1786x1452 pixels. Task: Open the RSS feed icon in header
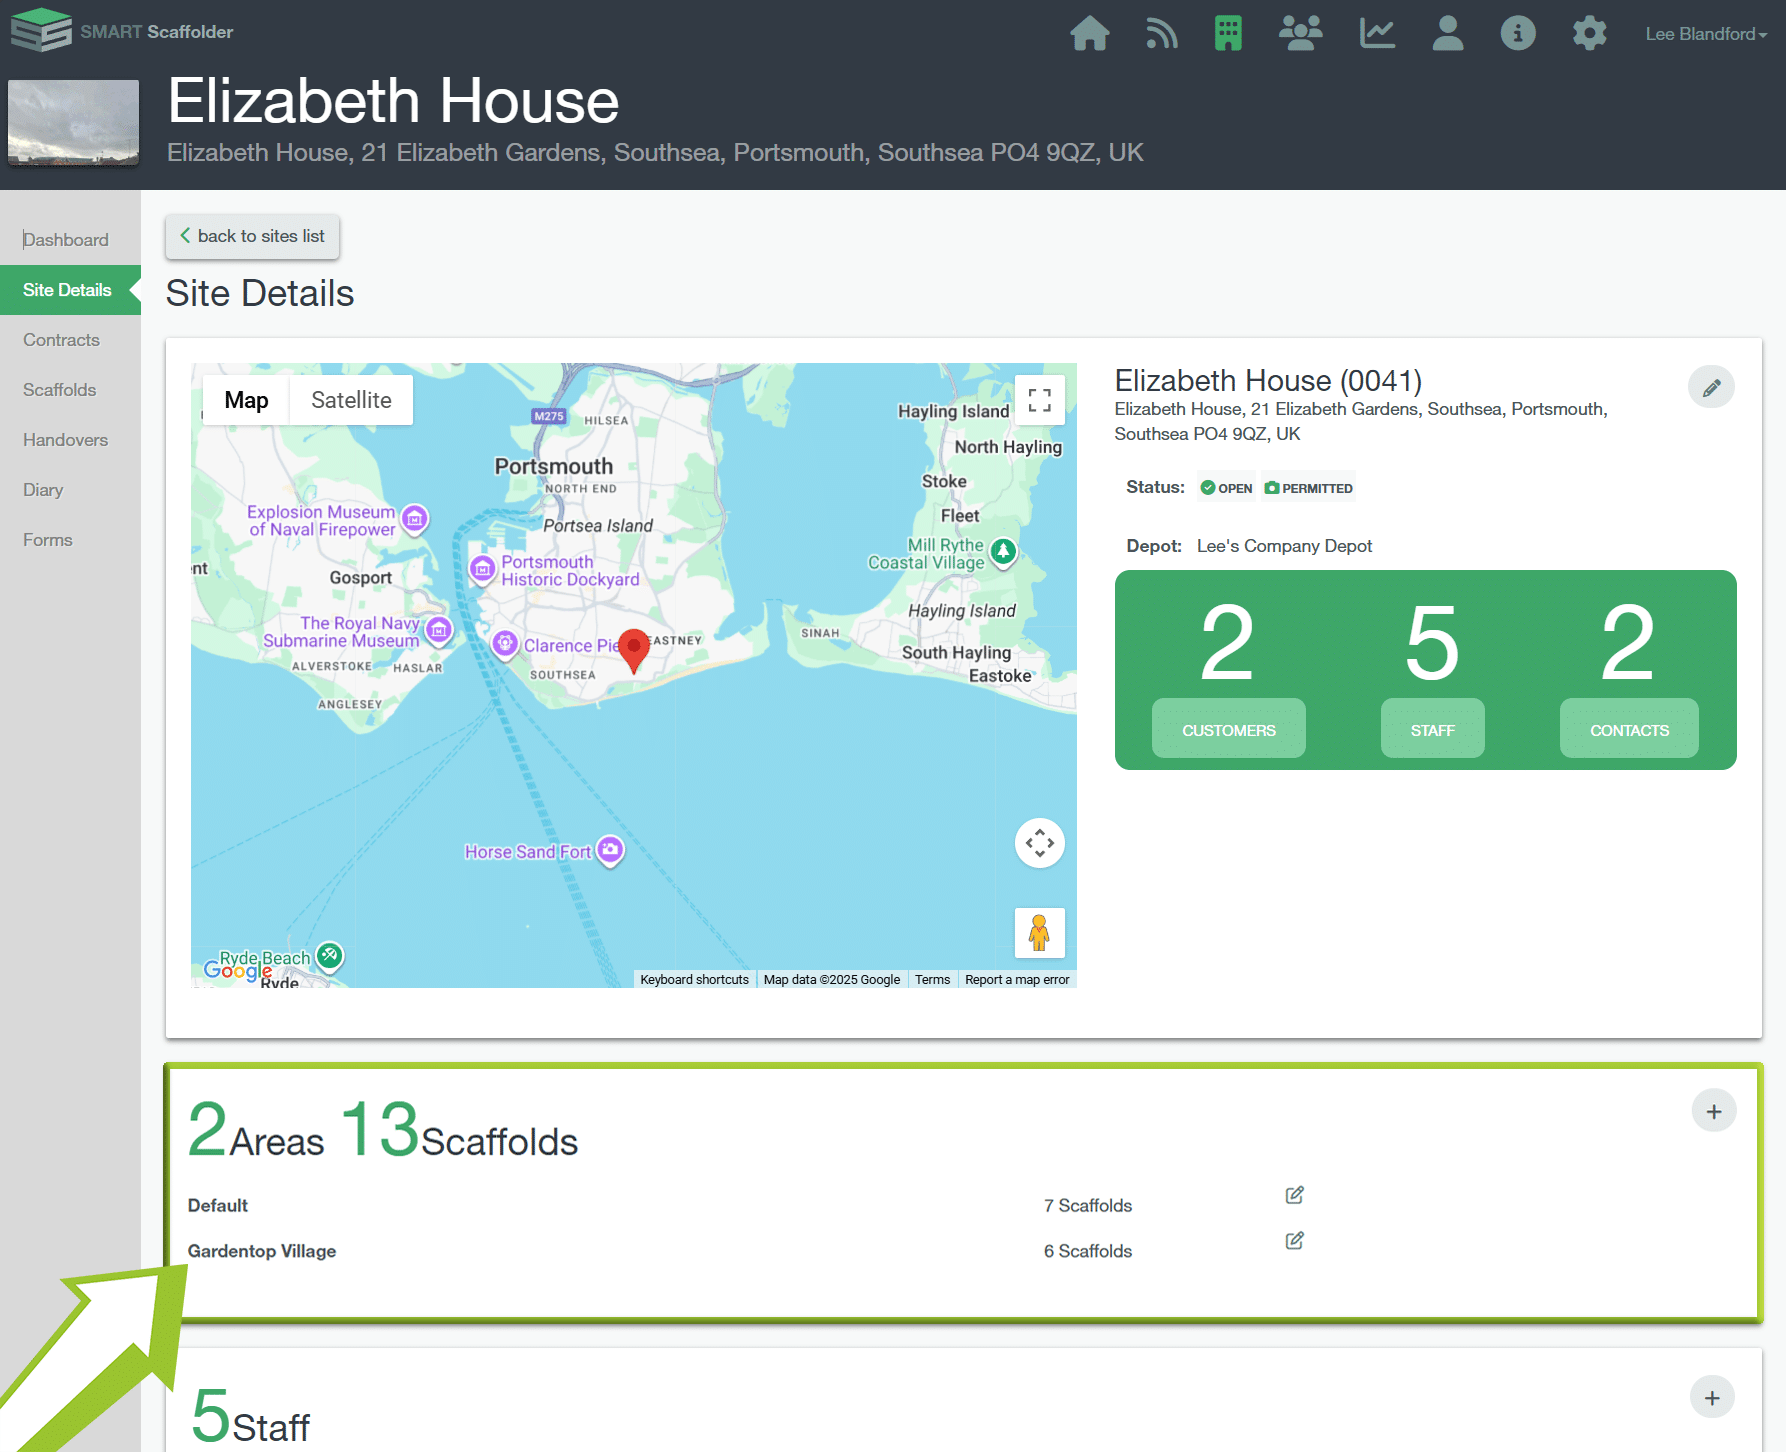1161,33
